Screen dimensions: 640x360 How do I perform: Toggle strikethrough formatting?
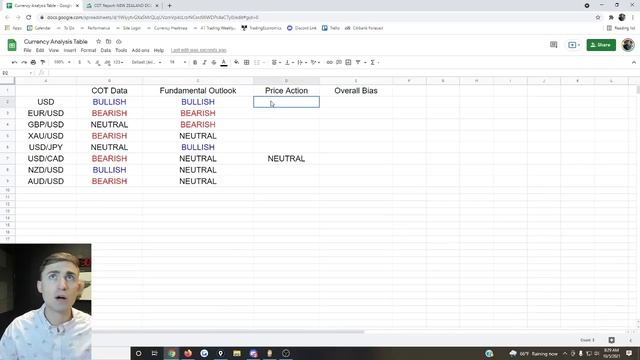213,62
